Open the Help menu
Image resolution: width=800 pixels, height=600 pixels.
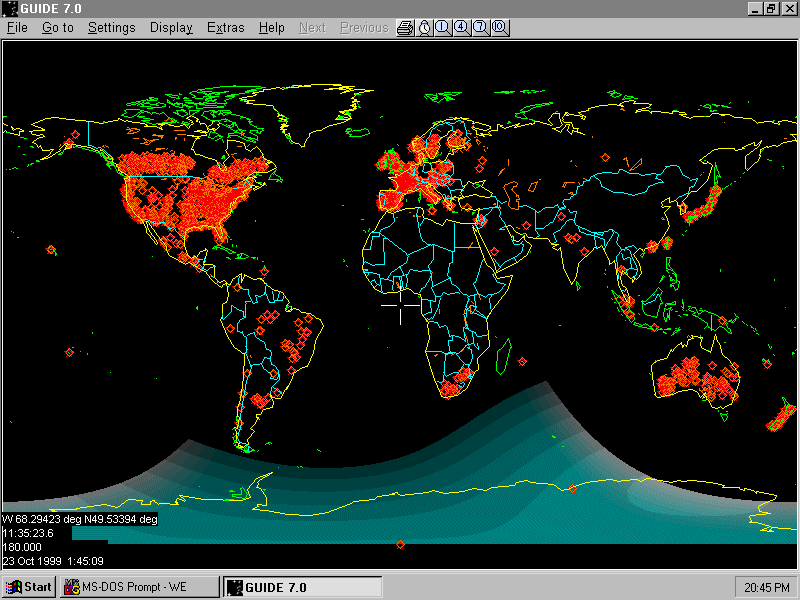[x=272, y=28]
